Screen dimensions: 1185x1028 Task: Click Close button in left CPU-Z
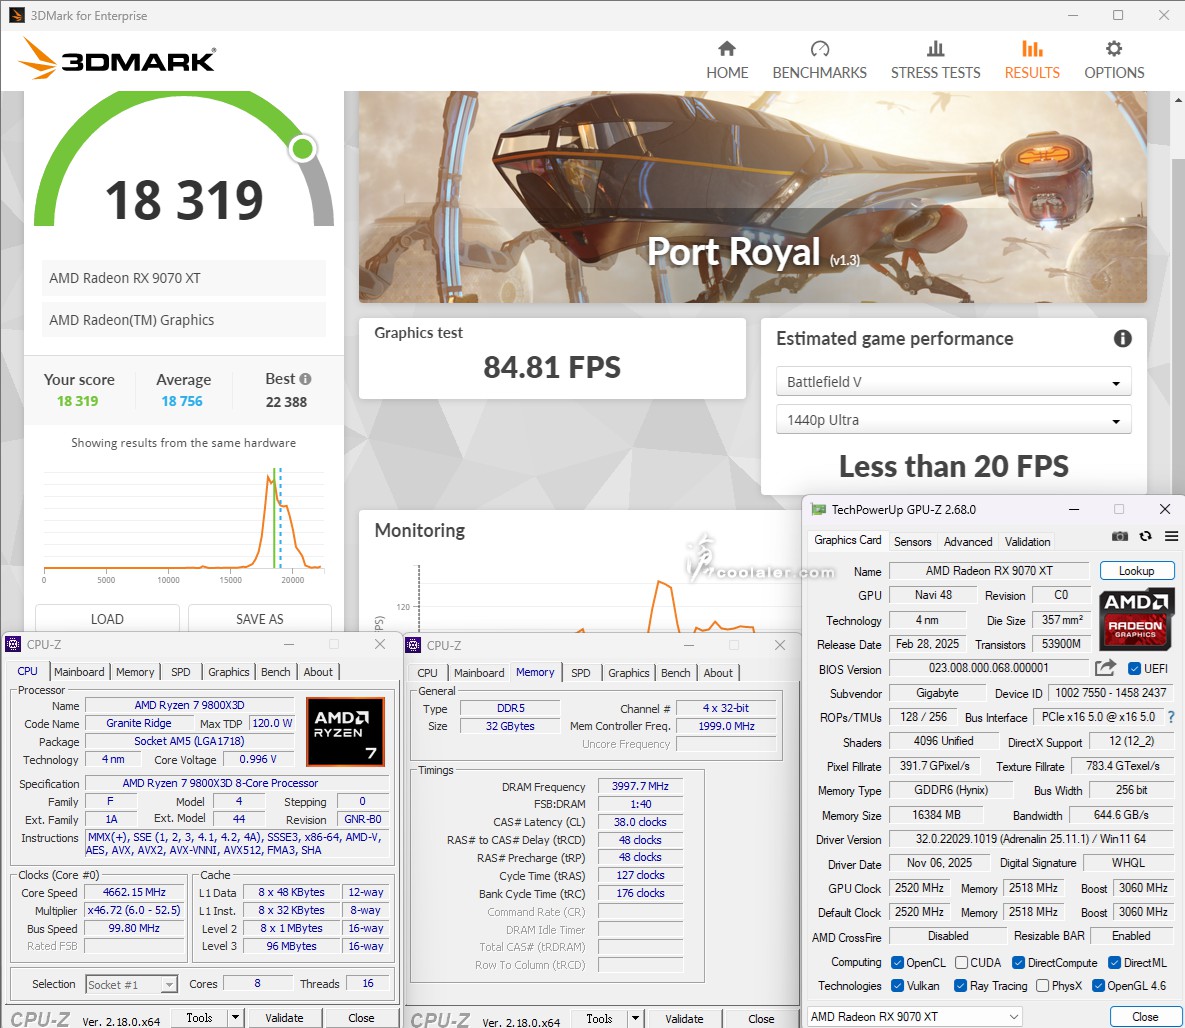pyautogui.click(x=361, y=1017)
